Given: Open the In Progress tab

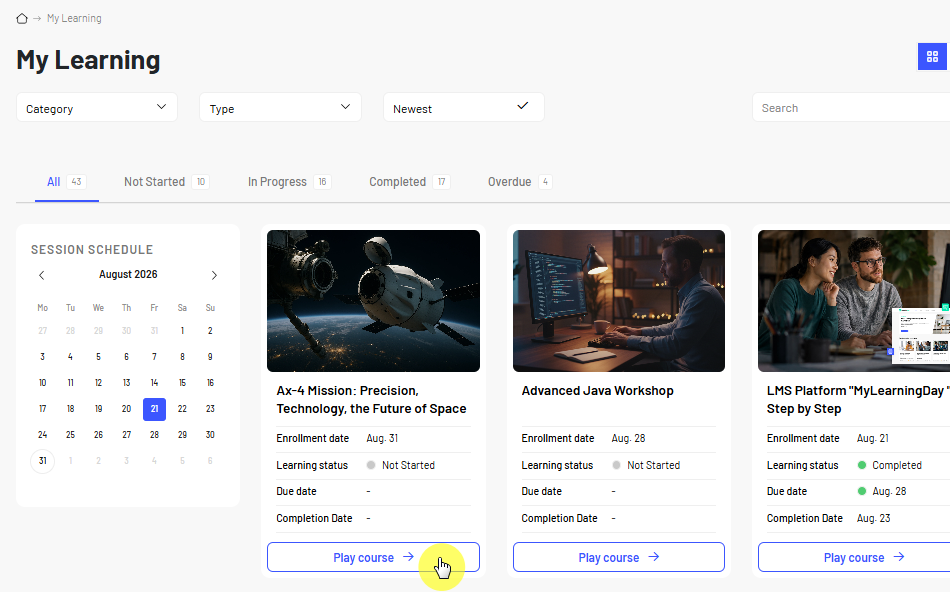Looking at the screenshot, I should 289,182.
